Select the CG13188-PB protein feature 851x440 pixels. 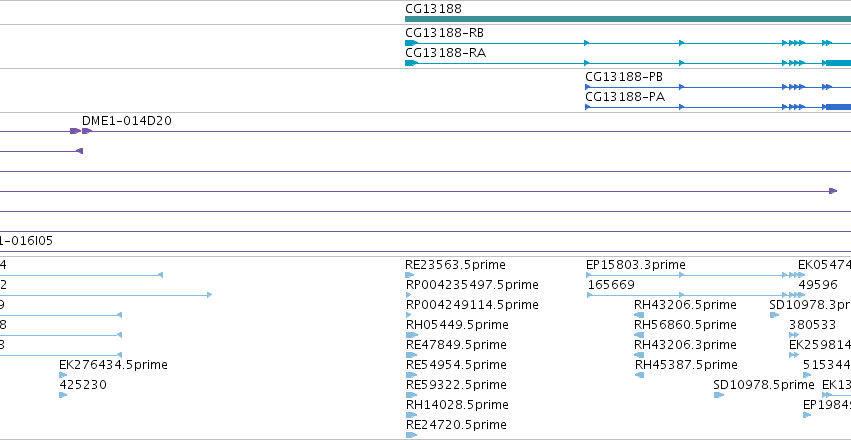pyautogui.click(x=718, y=87)
